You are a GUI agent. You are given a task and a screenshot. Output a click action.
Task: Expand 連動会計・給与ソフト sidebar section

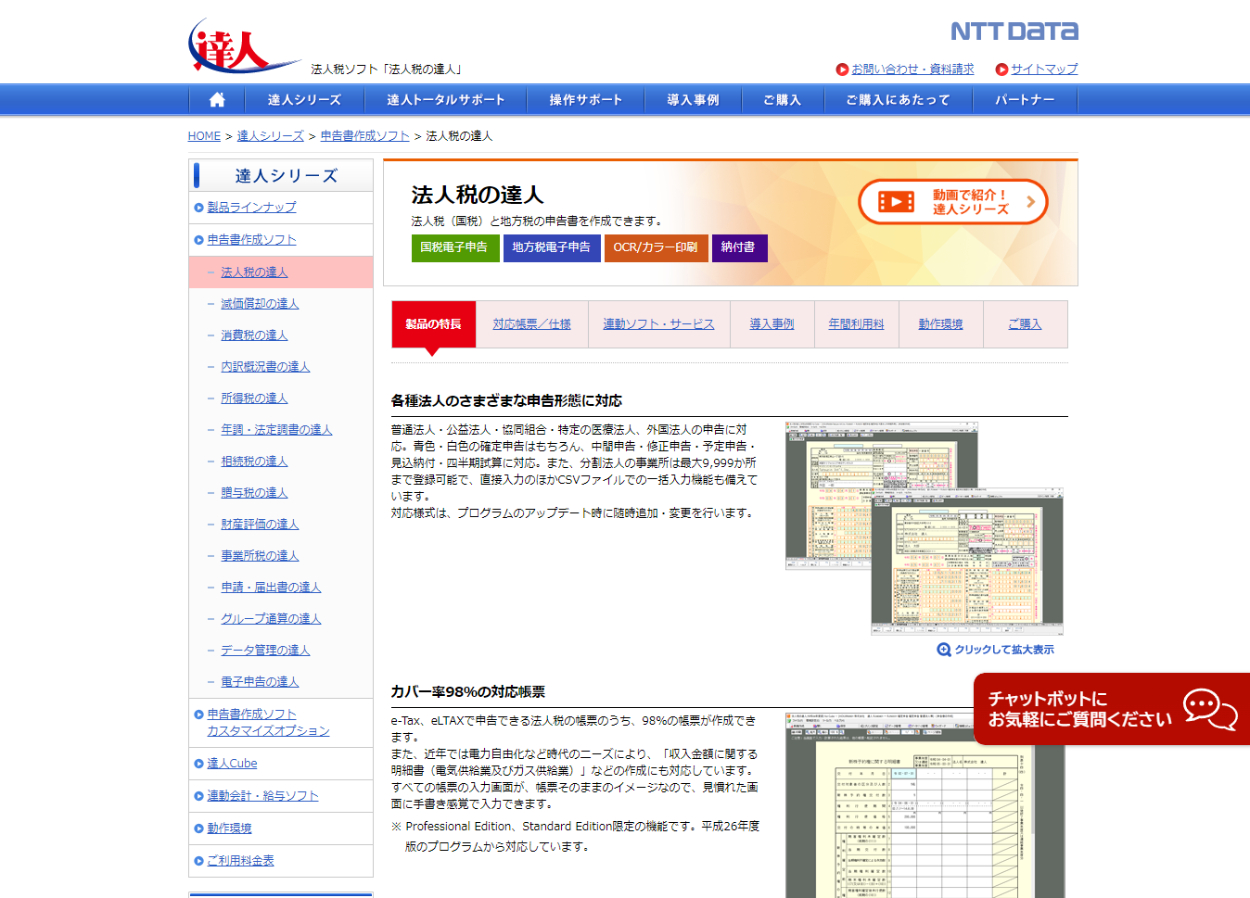[262, 796]
